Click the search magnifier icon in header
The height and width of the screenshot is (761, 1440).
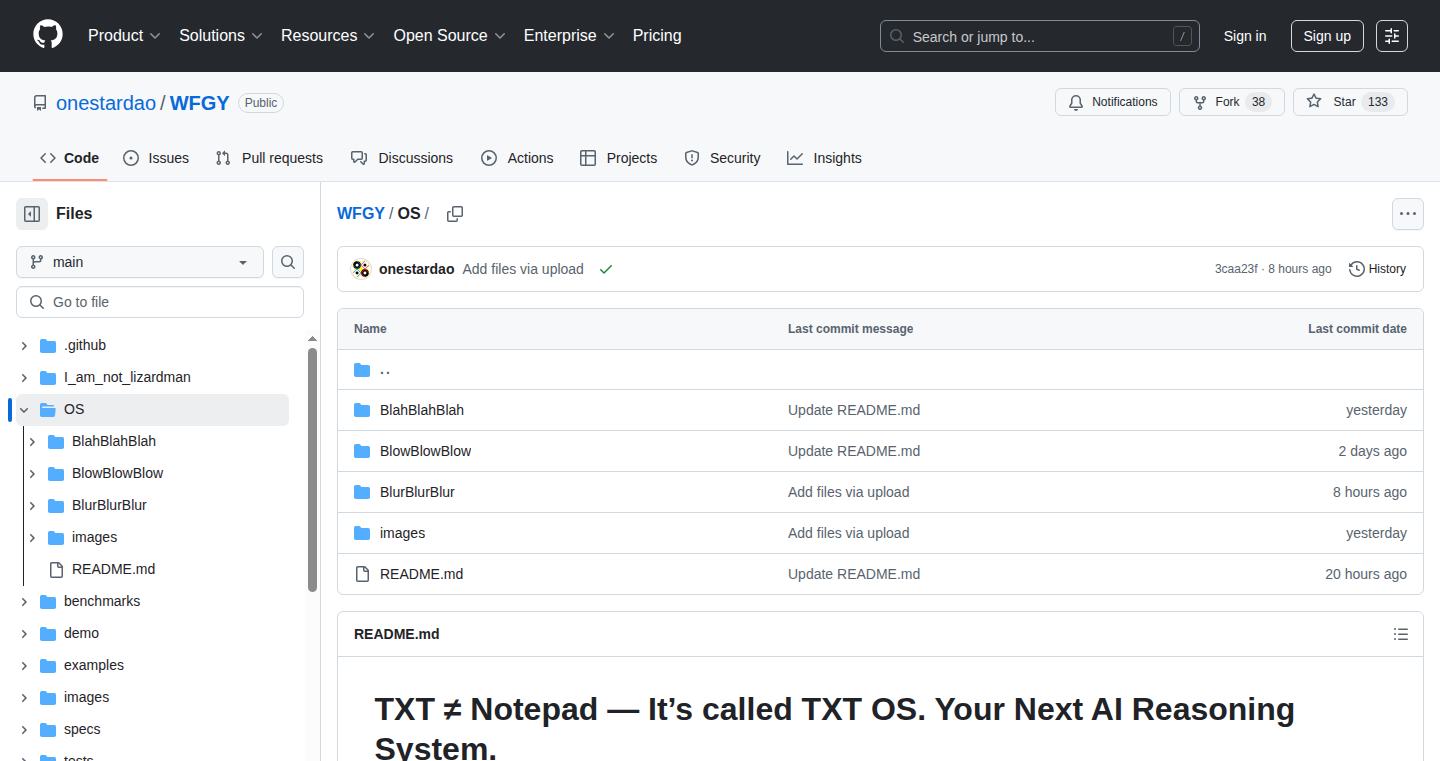897,37
